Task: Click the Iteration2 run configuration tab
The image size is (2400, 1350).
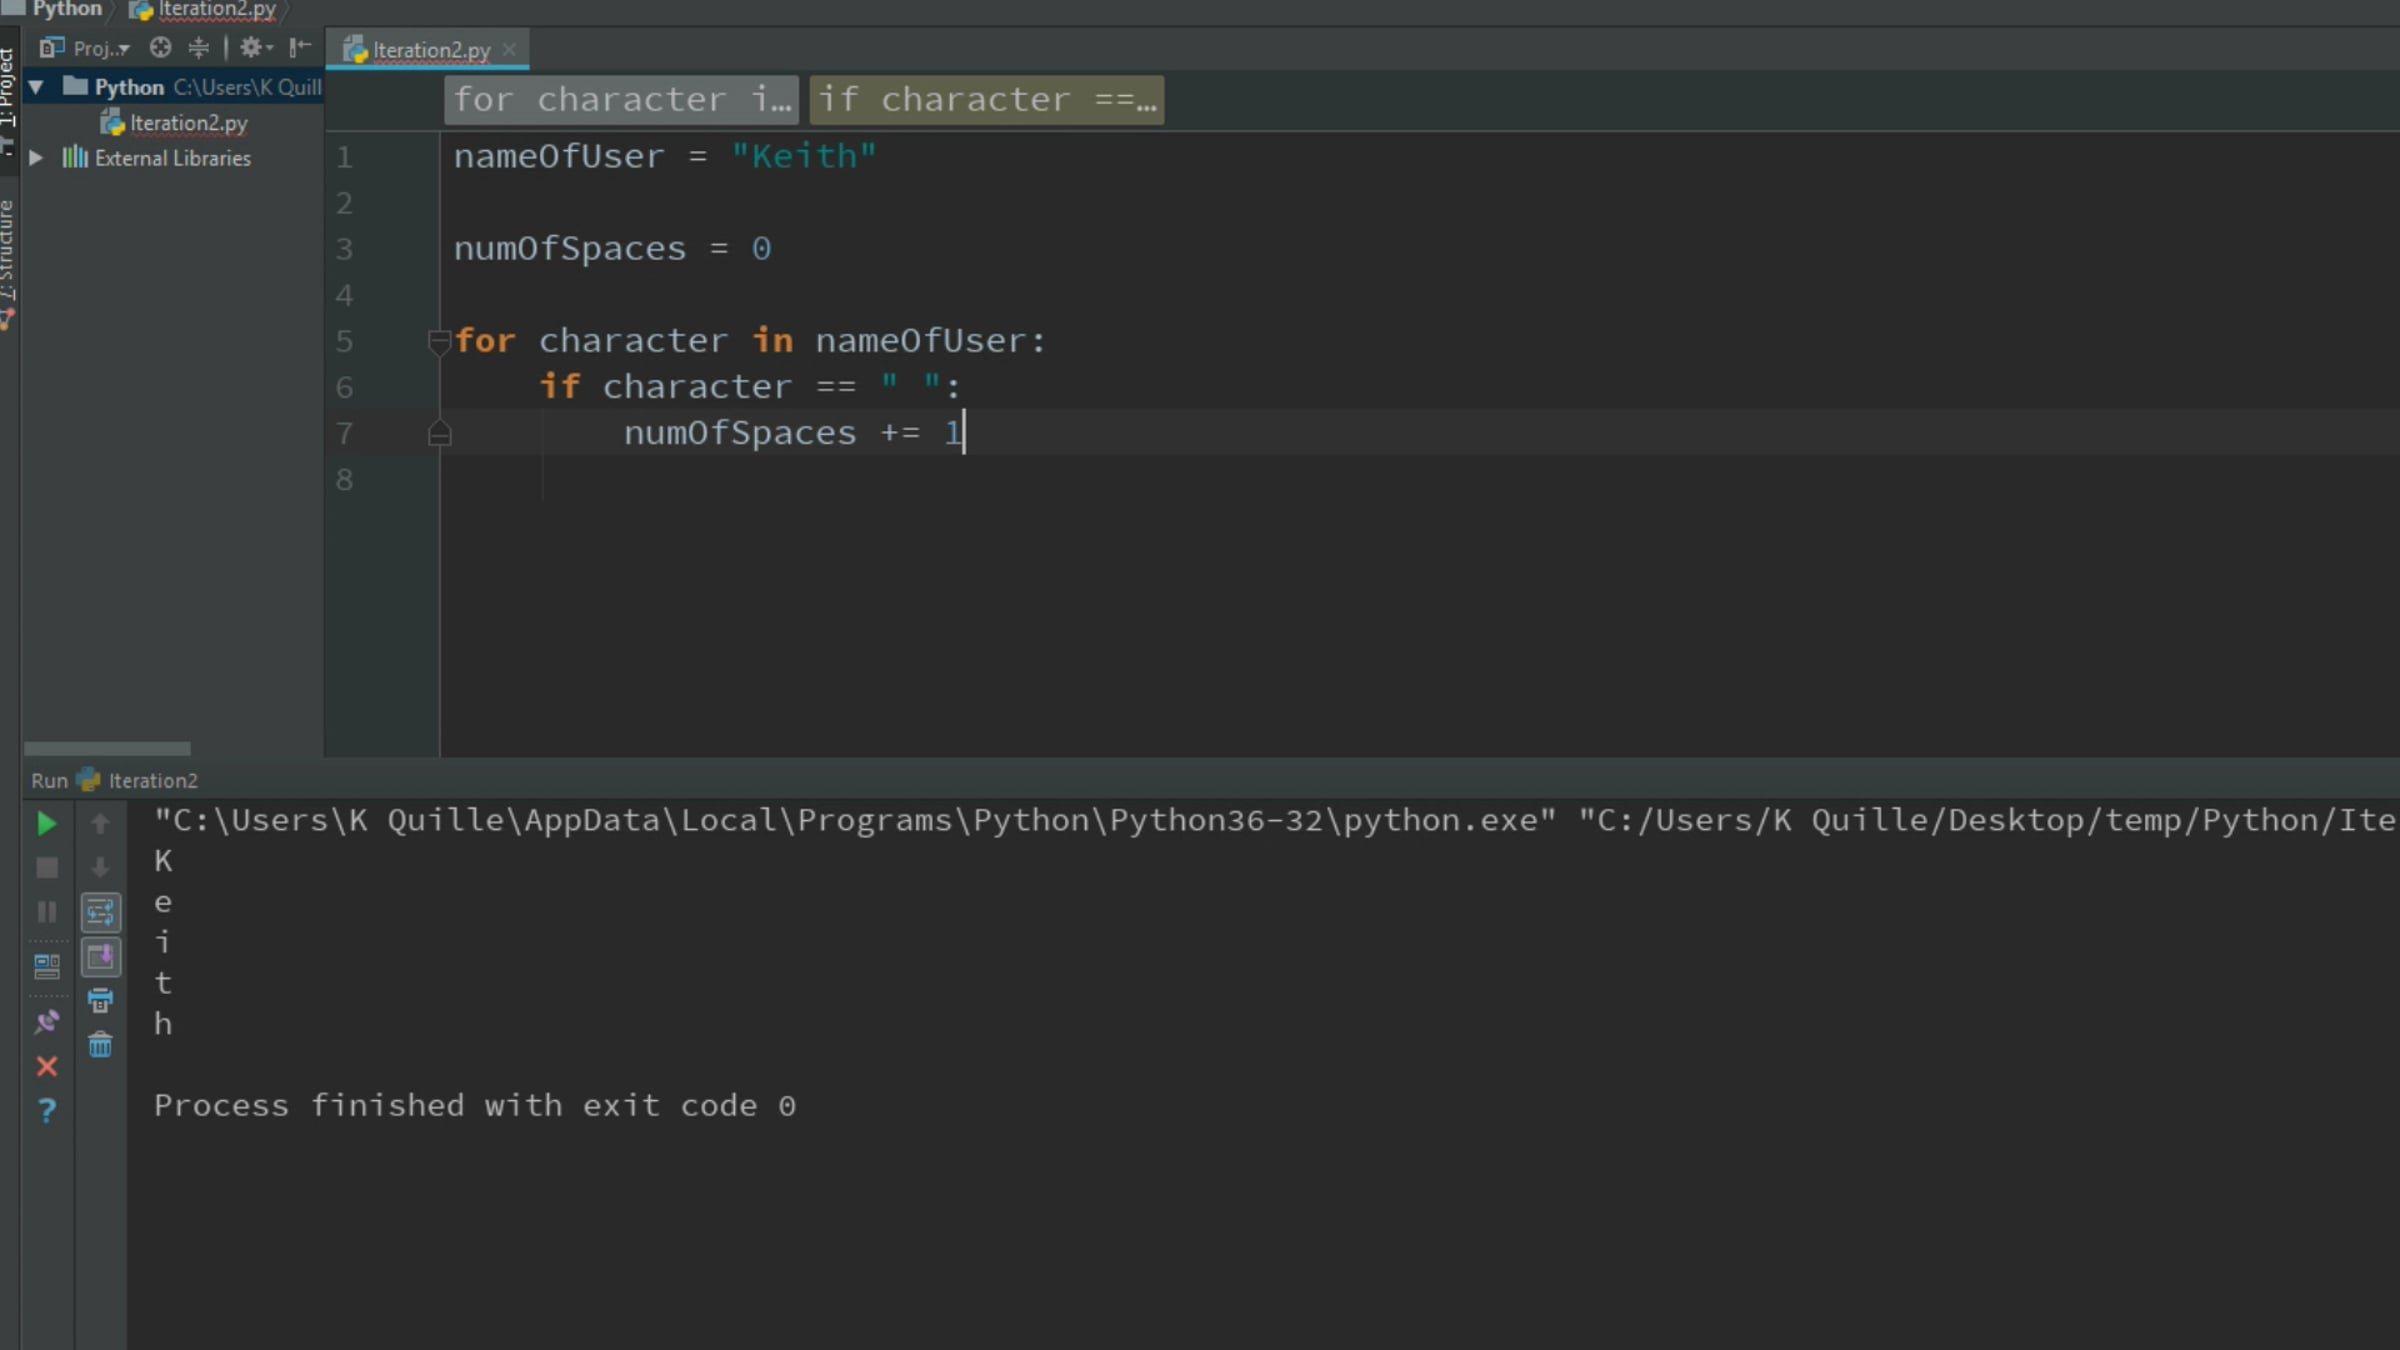Action: point(140,780)
